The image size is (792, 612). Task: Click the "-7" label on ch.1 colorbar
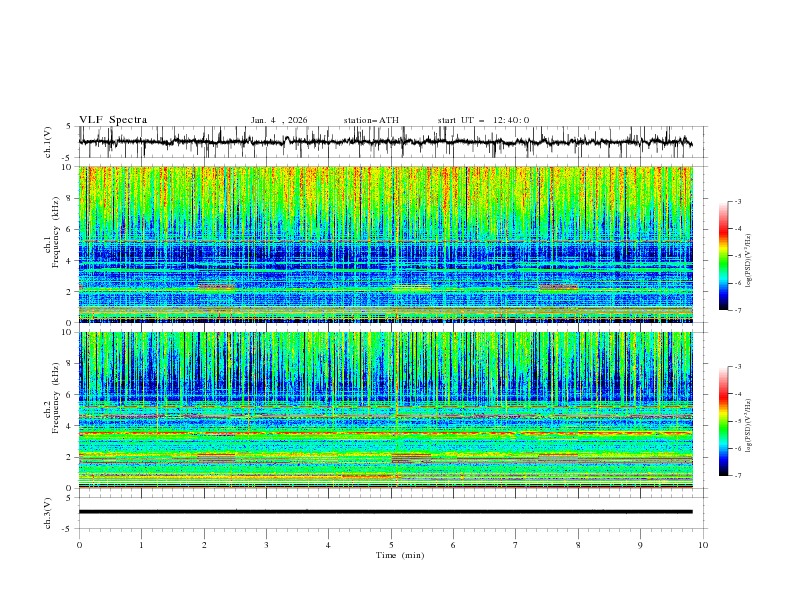pos(737,310)
